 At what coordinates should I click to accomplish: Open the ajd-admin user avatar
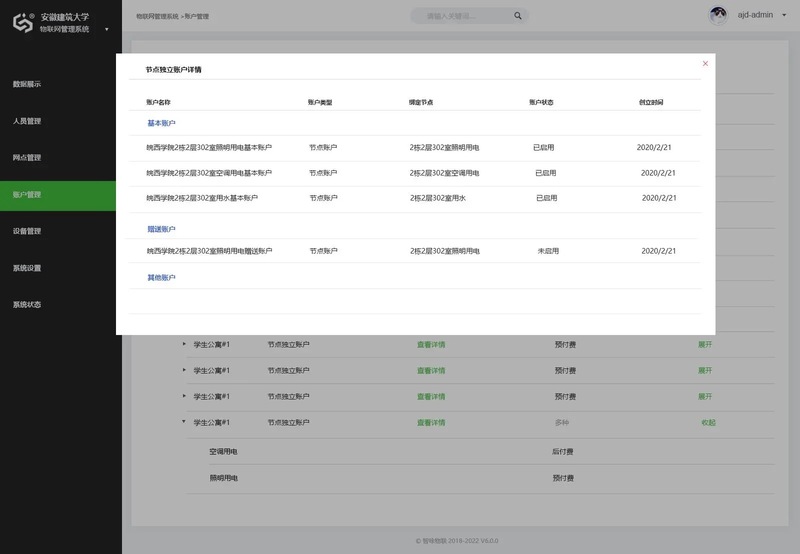718,16
